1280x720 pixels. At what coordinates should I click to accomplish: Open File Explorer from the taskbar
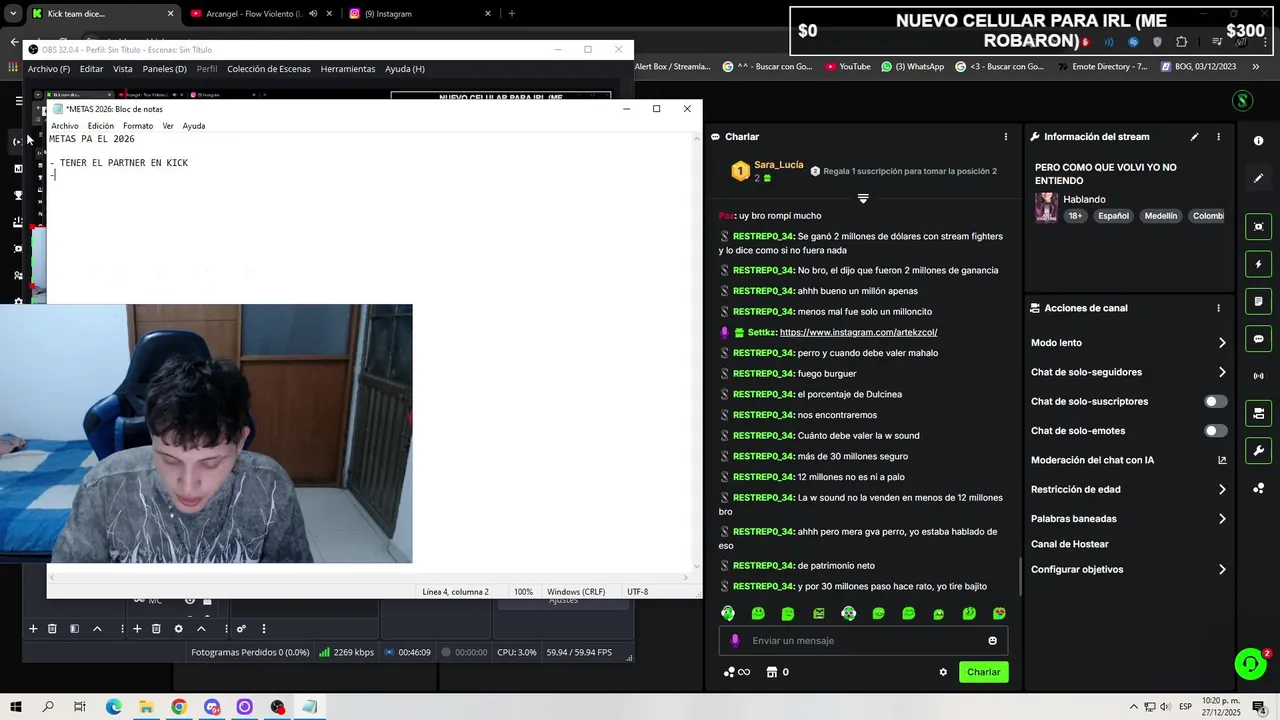tap(146, 707)
